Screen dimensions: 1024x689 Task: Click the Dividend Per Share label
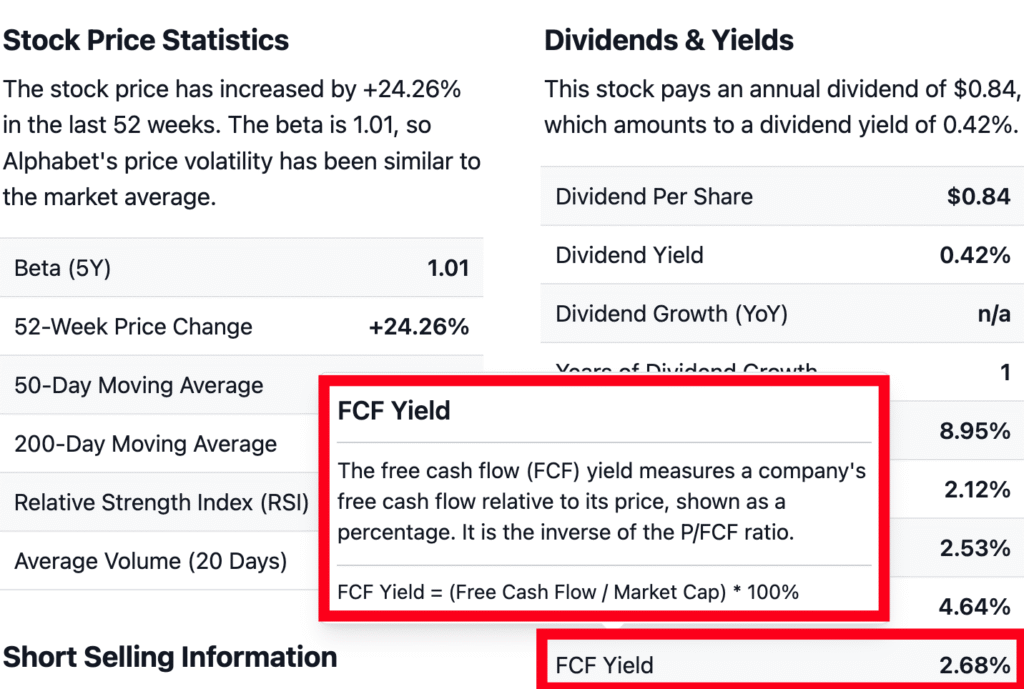pyautogui.click(x=654, y=197)
